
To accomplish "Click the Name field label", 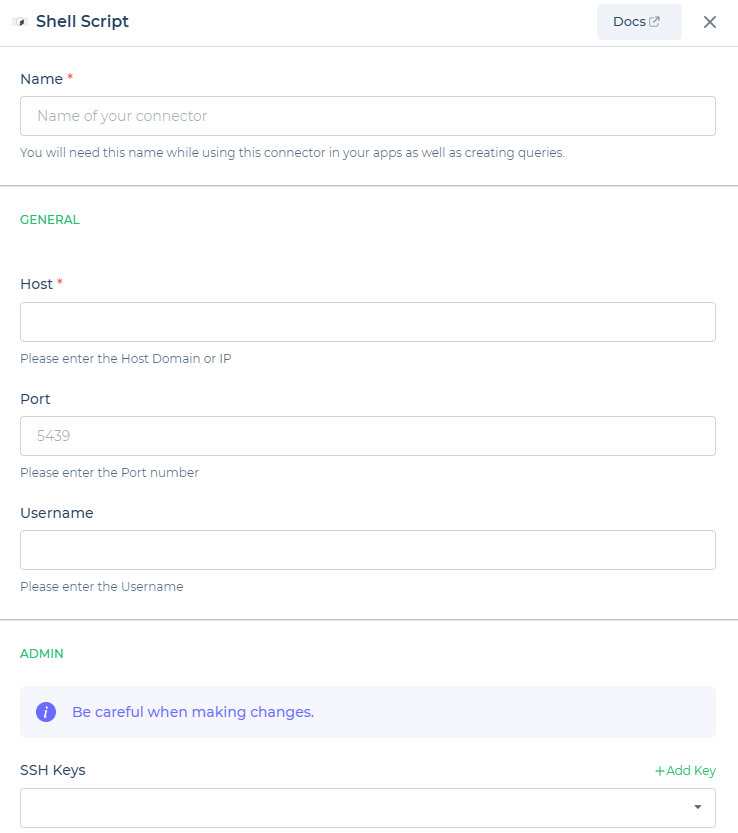I will (x=41, y=79).
